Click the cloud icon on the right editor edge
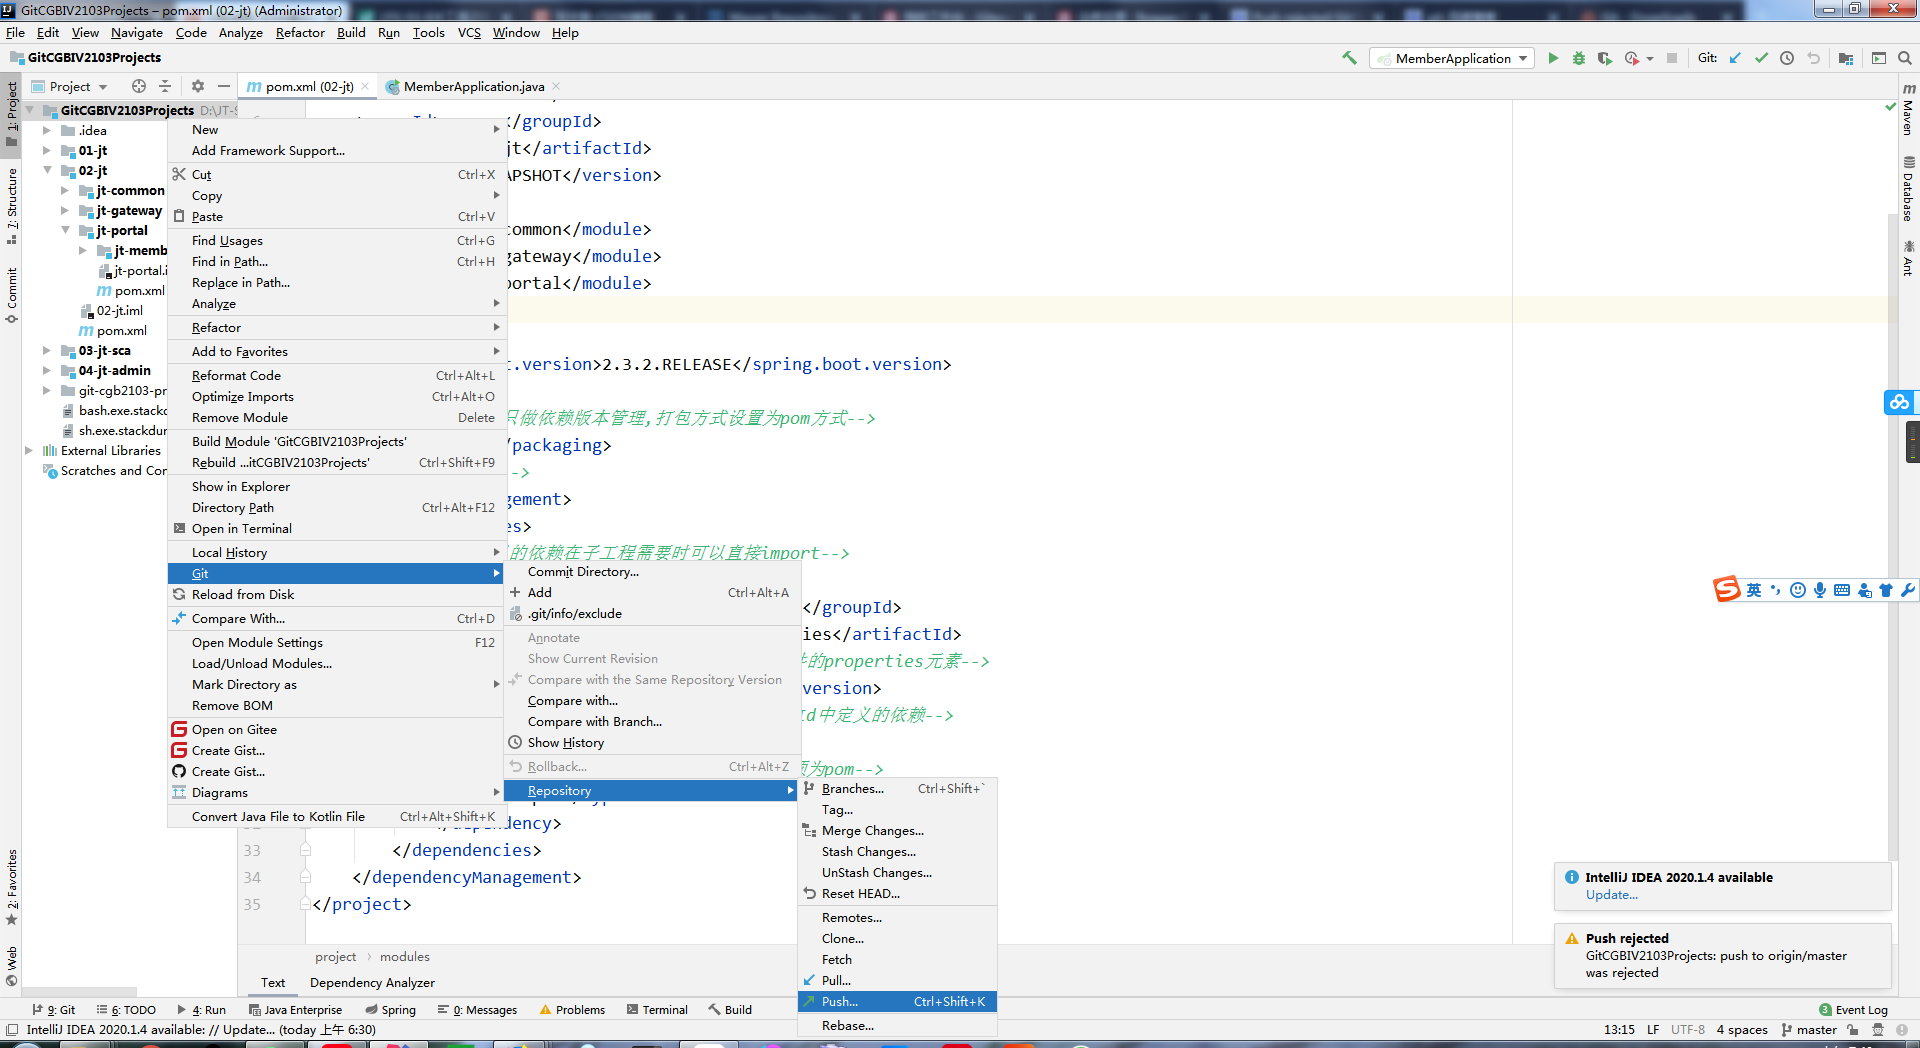This screenshot has height=1048, width=1920. [x=1899, y=402]
